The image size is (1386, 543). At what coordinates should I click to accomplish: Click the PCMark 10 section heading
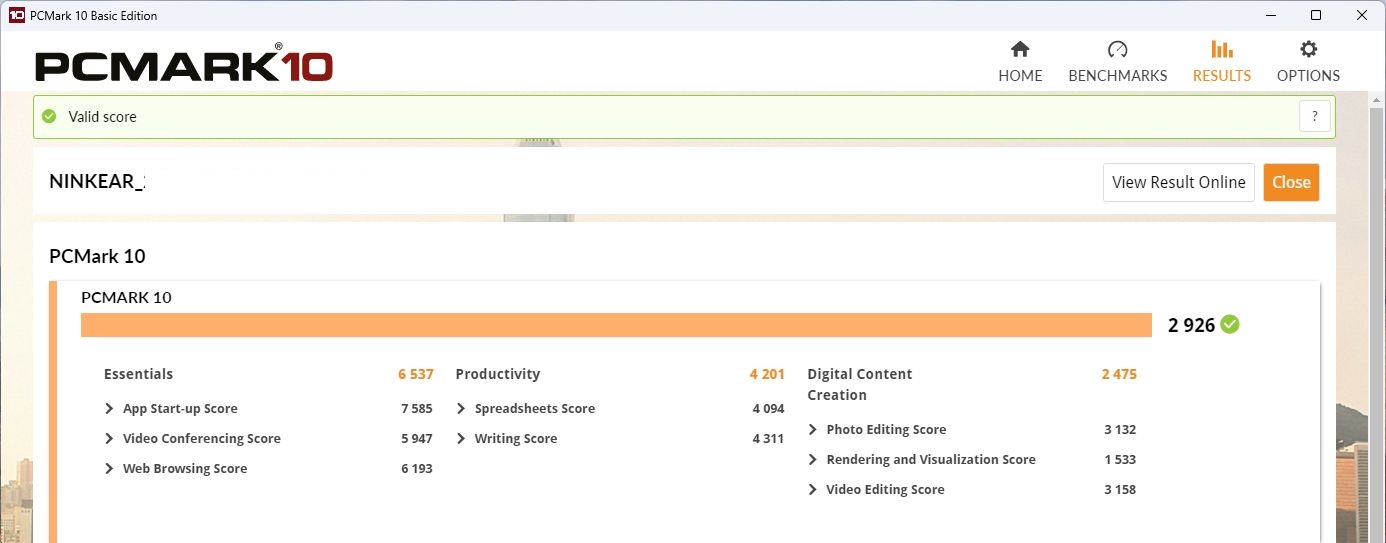click(97, 256)
